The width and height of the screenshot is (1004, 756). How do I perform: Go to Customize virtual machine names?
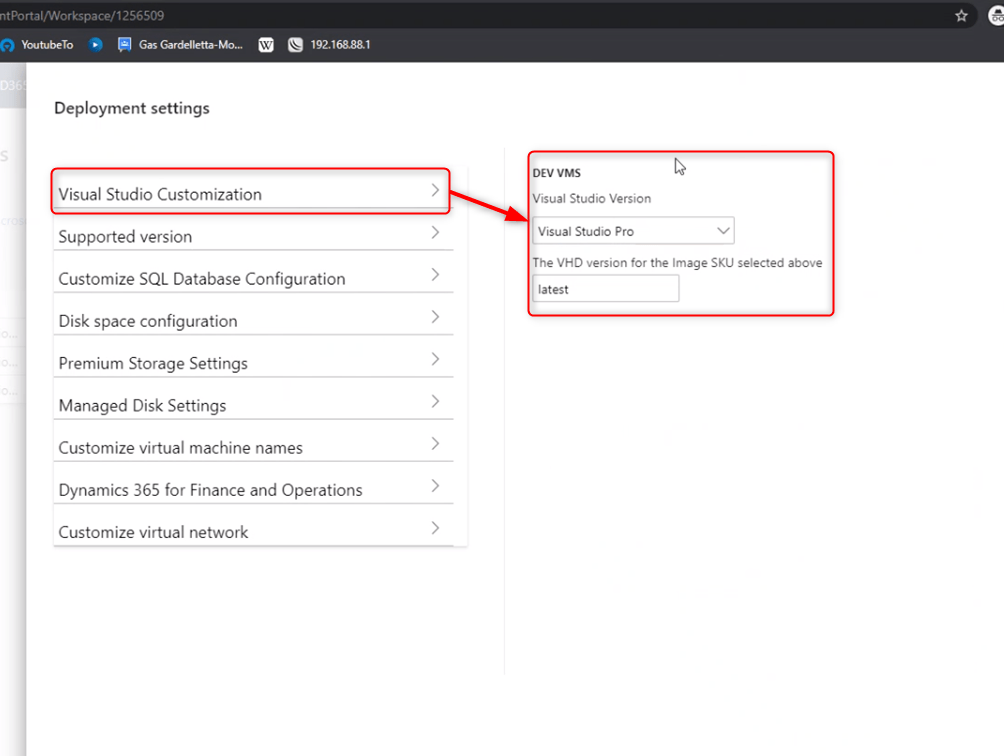point(180,448)
